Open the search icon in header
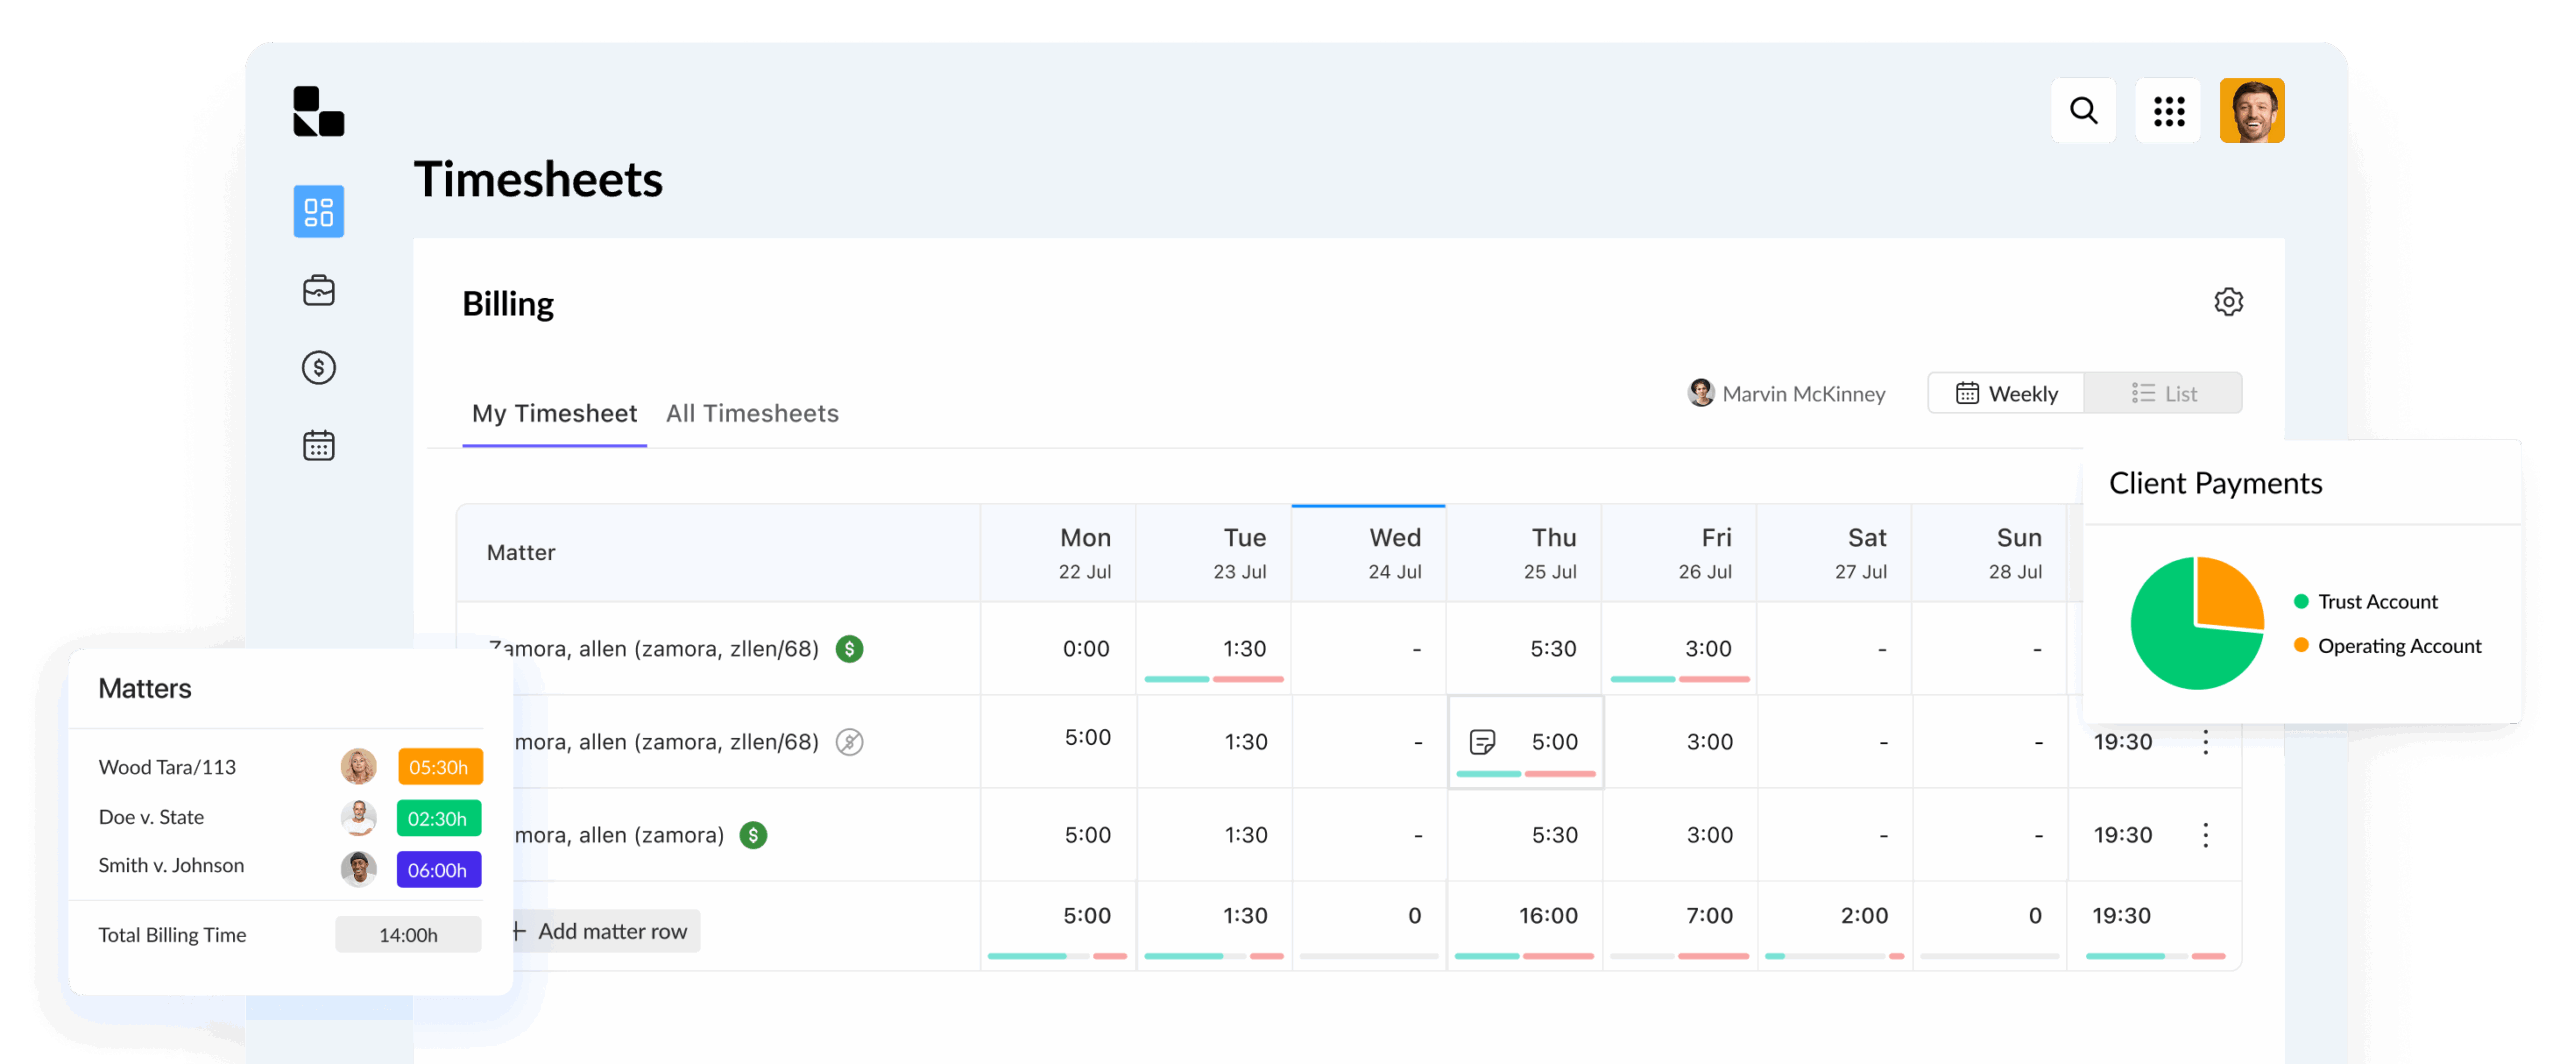 pyautogui.click(x=2083, y=110)
